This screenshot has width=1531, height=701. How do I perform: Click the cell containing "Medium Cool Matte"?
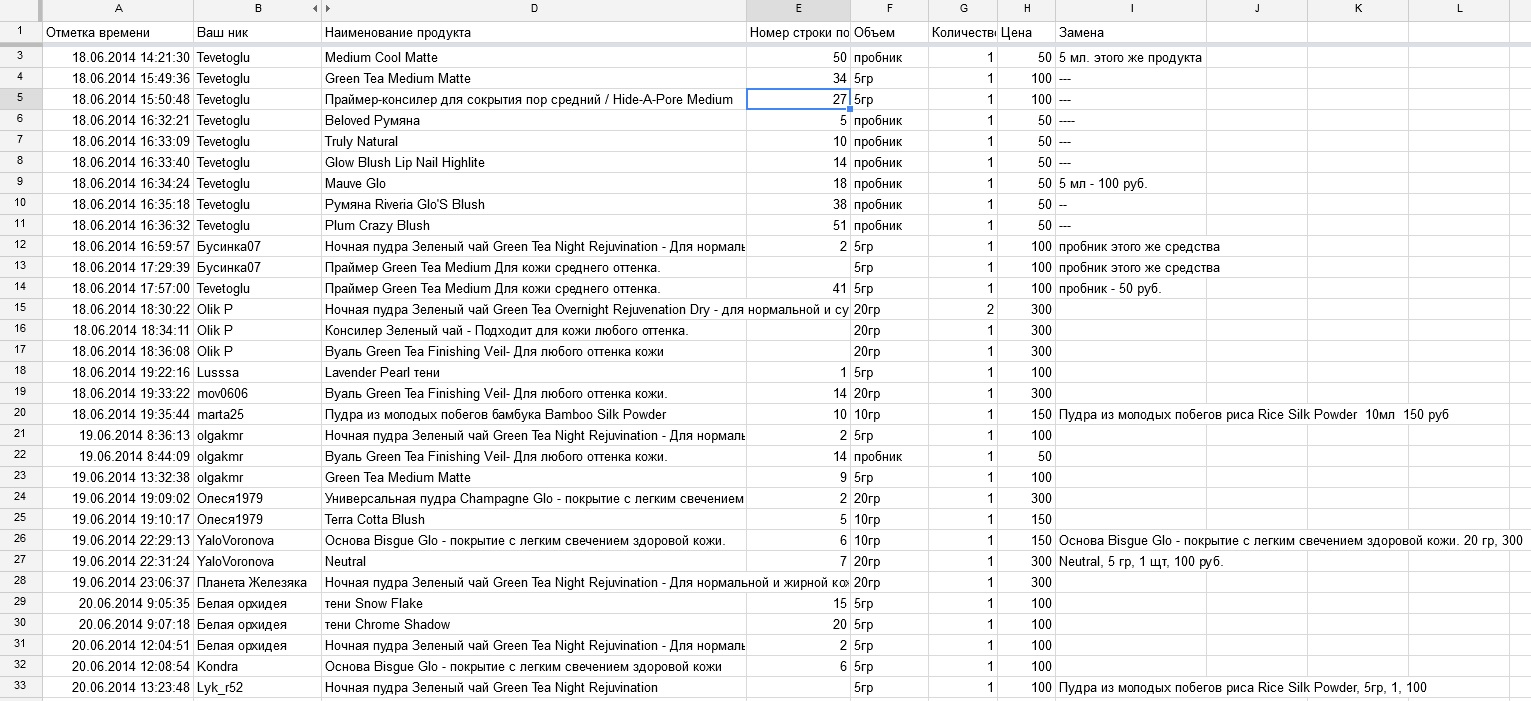pyautogui.click(x=534, y=57)
